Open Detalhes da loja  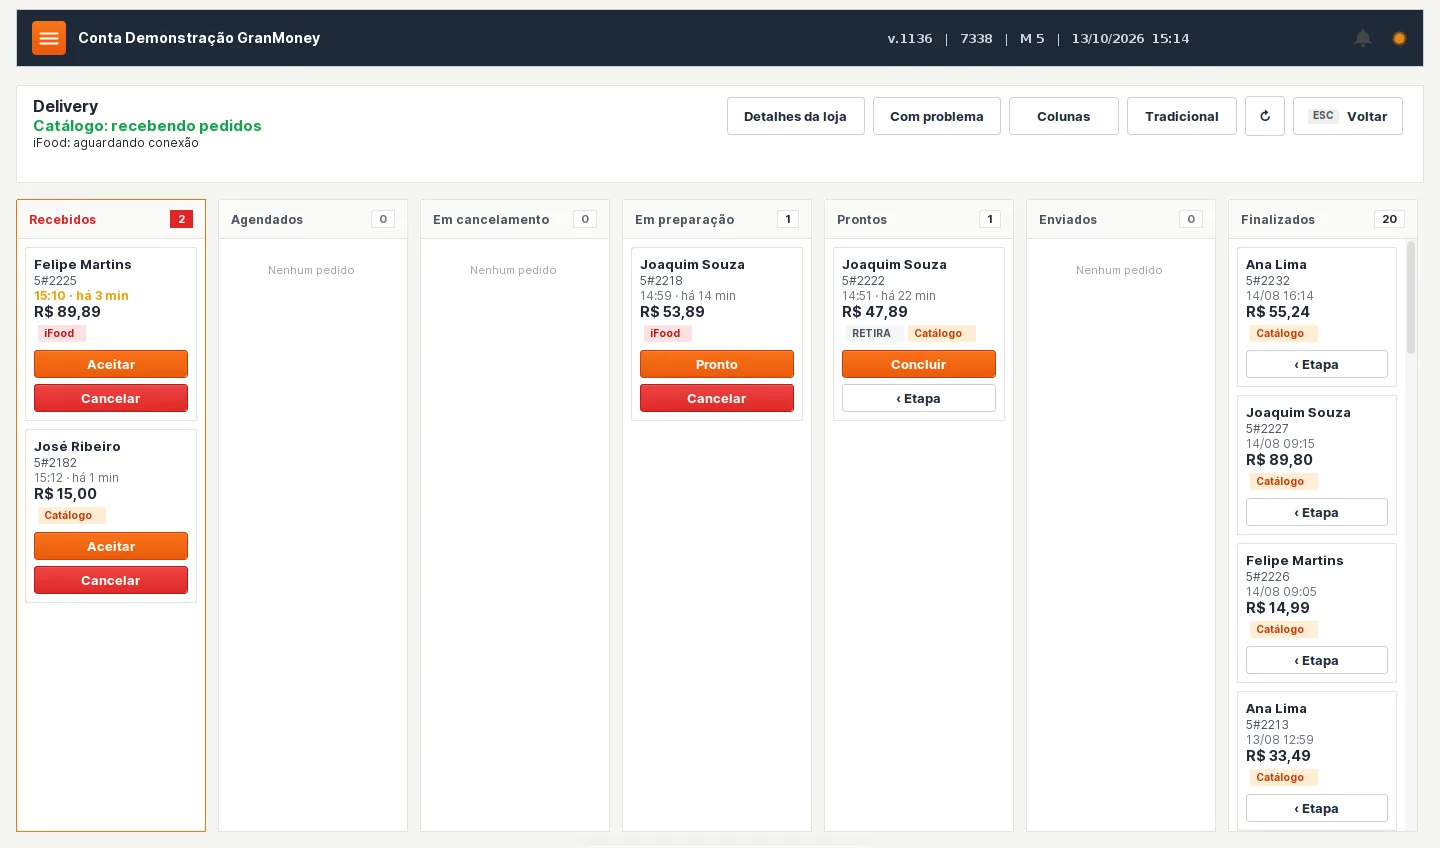pyautogui.click(x=795, y=116)
